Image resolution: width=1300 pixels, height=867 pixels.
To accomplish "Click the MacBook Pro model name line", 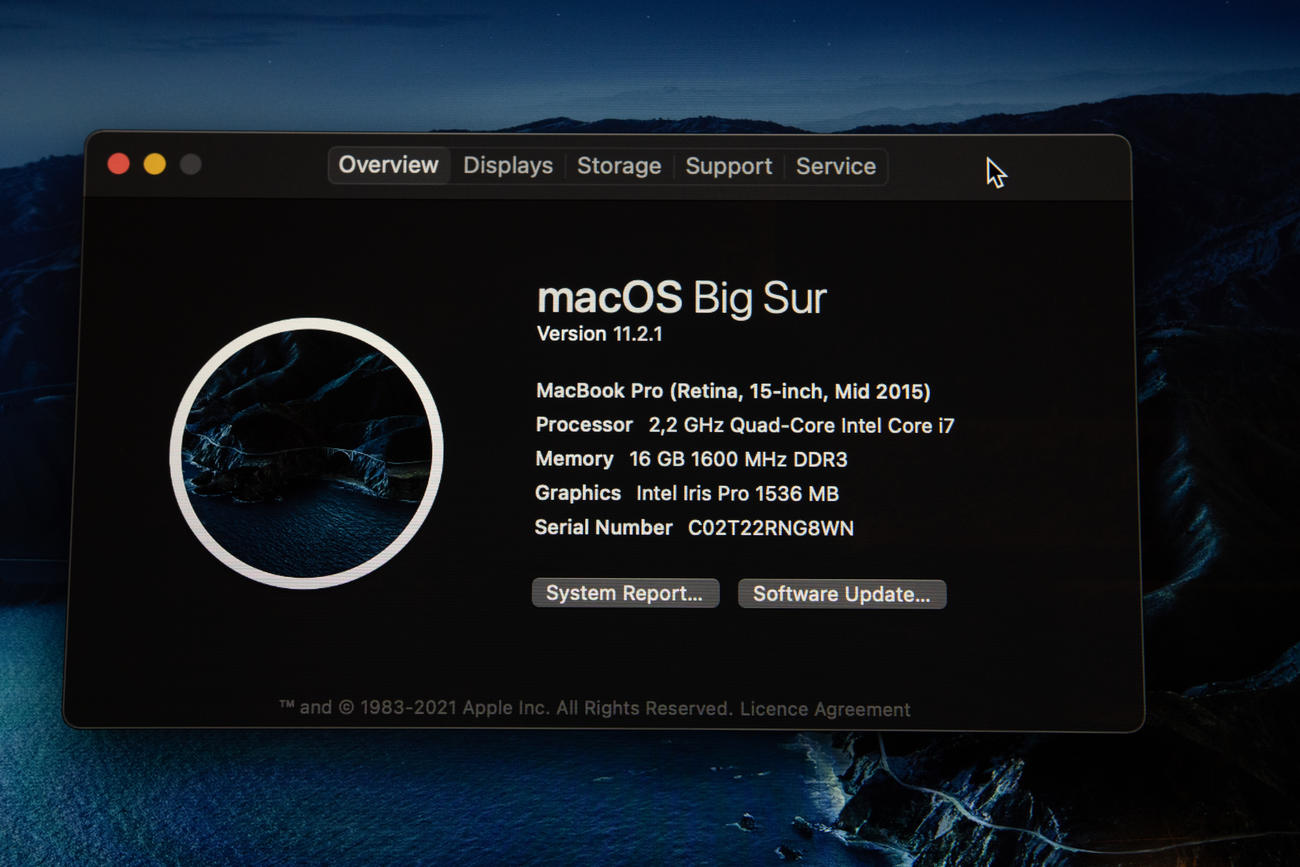I will [733, 391].
